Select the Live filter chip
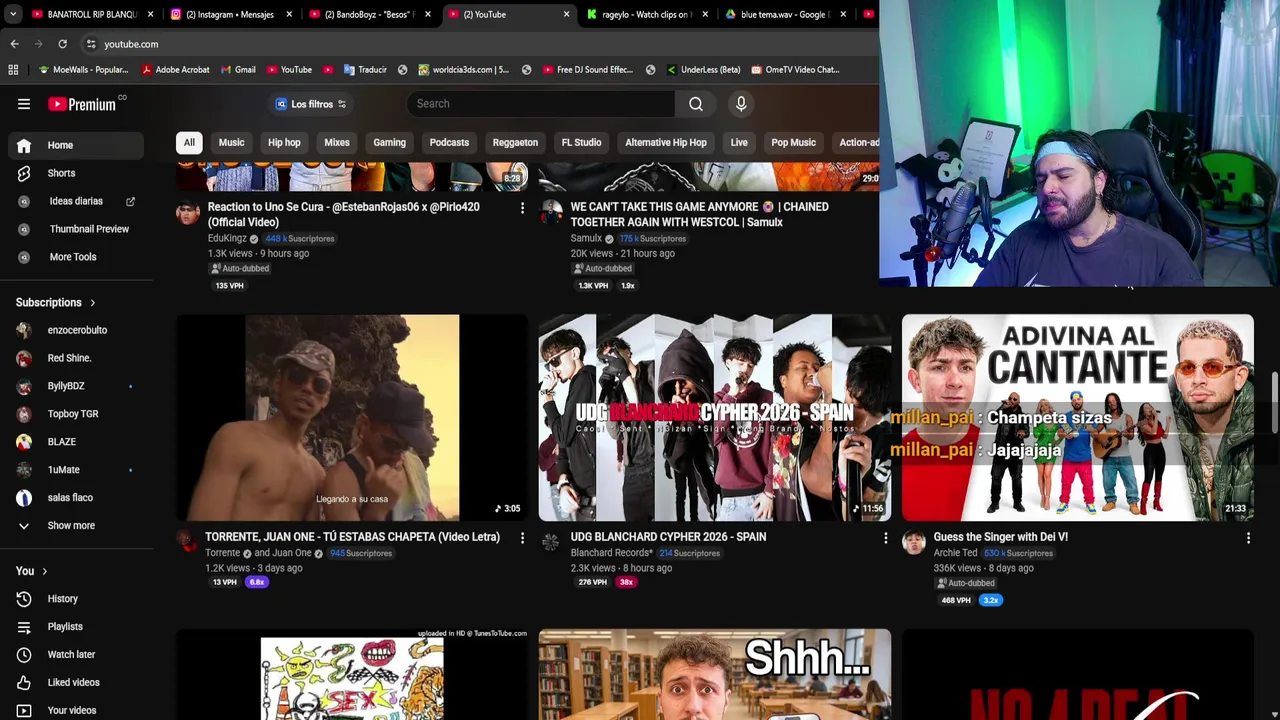 pos(739,142)
